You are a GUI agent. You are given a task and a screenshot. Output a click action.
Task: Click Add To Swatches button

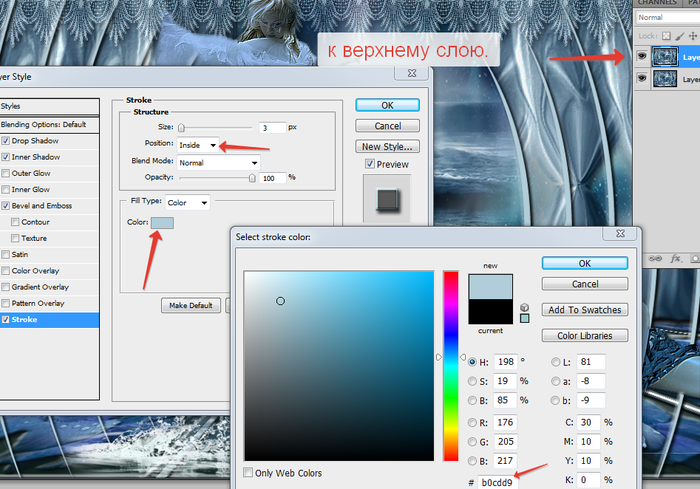pyautogui.click(x=585, y=310)
